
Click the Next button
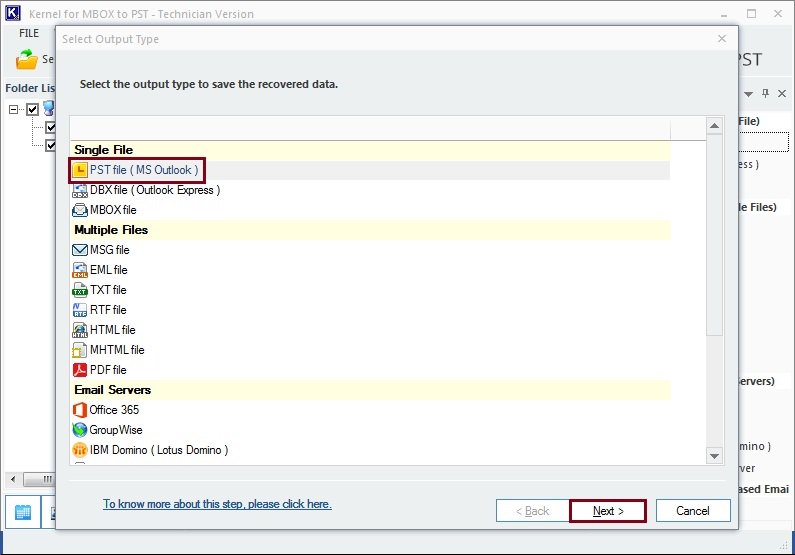click(x=608, y=511)
